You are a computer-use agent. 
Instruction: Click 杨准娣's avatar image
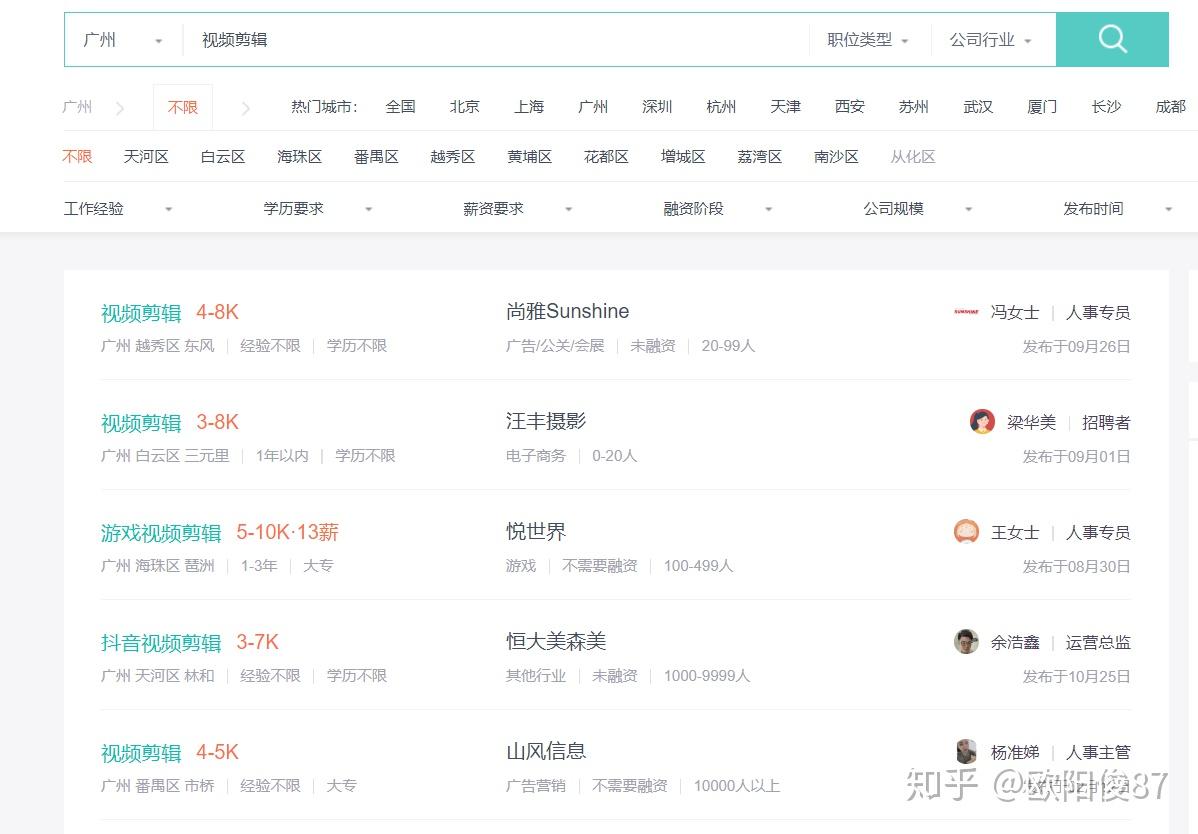pos(965,752)
